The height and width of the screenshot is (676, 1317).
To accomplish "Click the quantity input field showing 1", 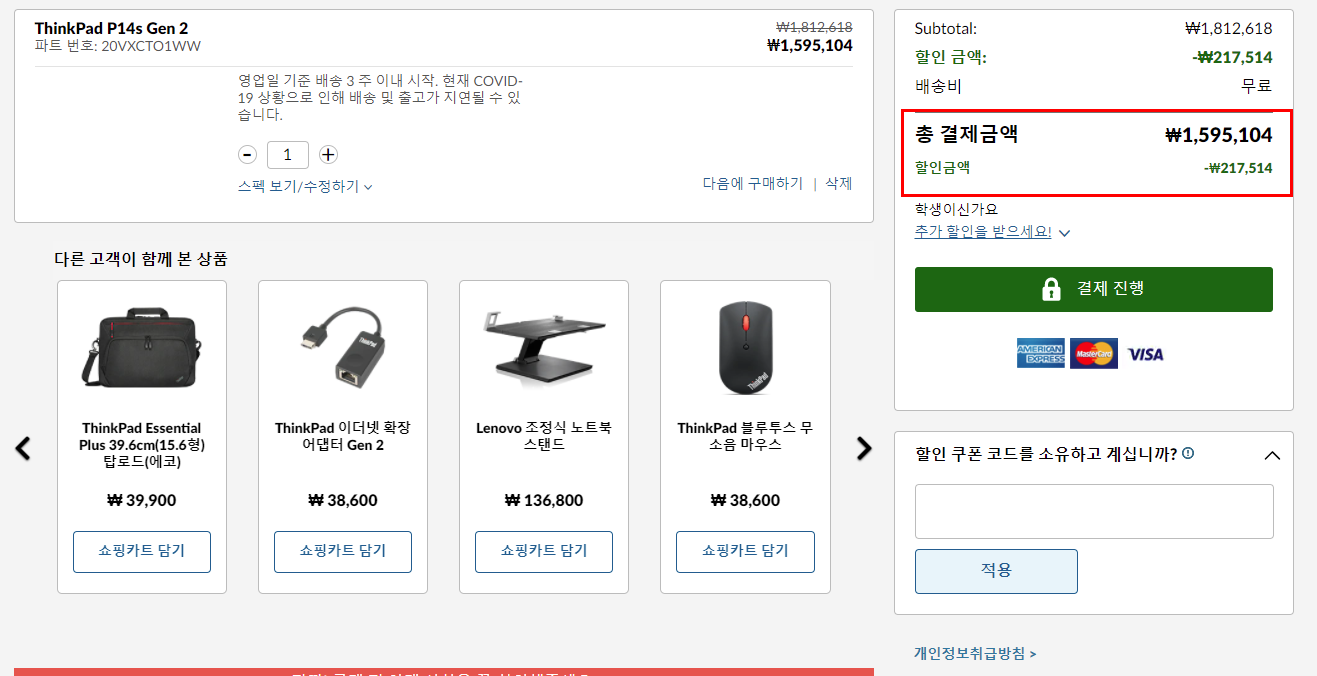I will (x=288, y=155).
